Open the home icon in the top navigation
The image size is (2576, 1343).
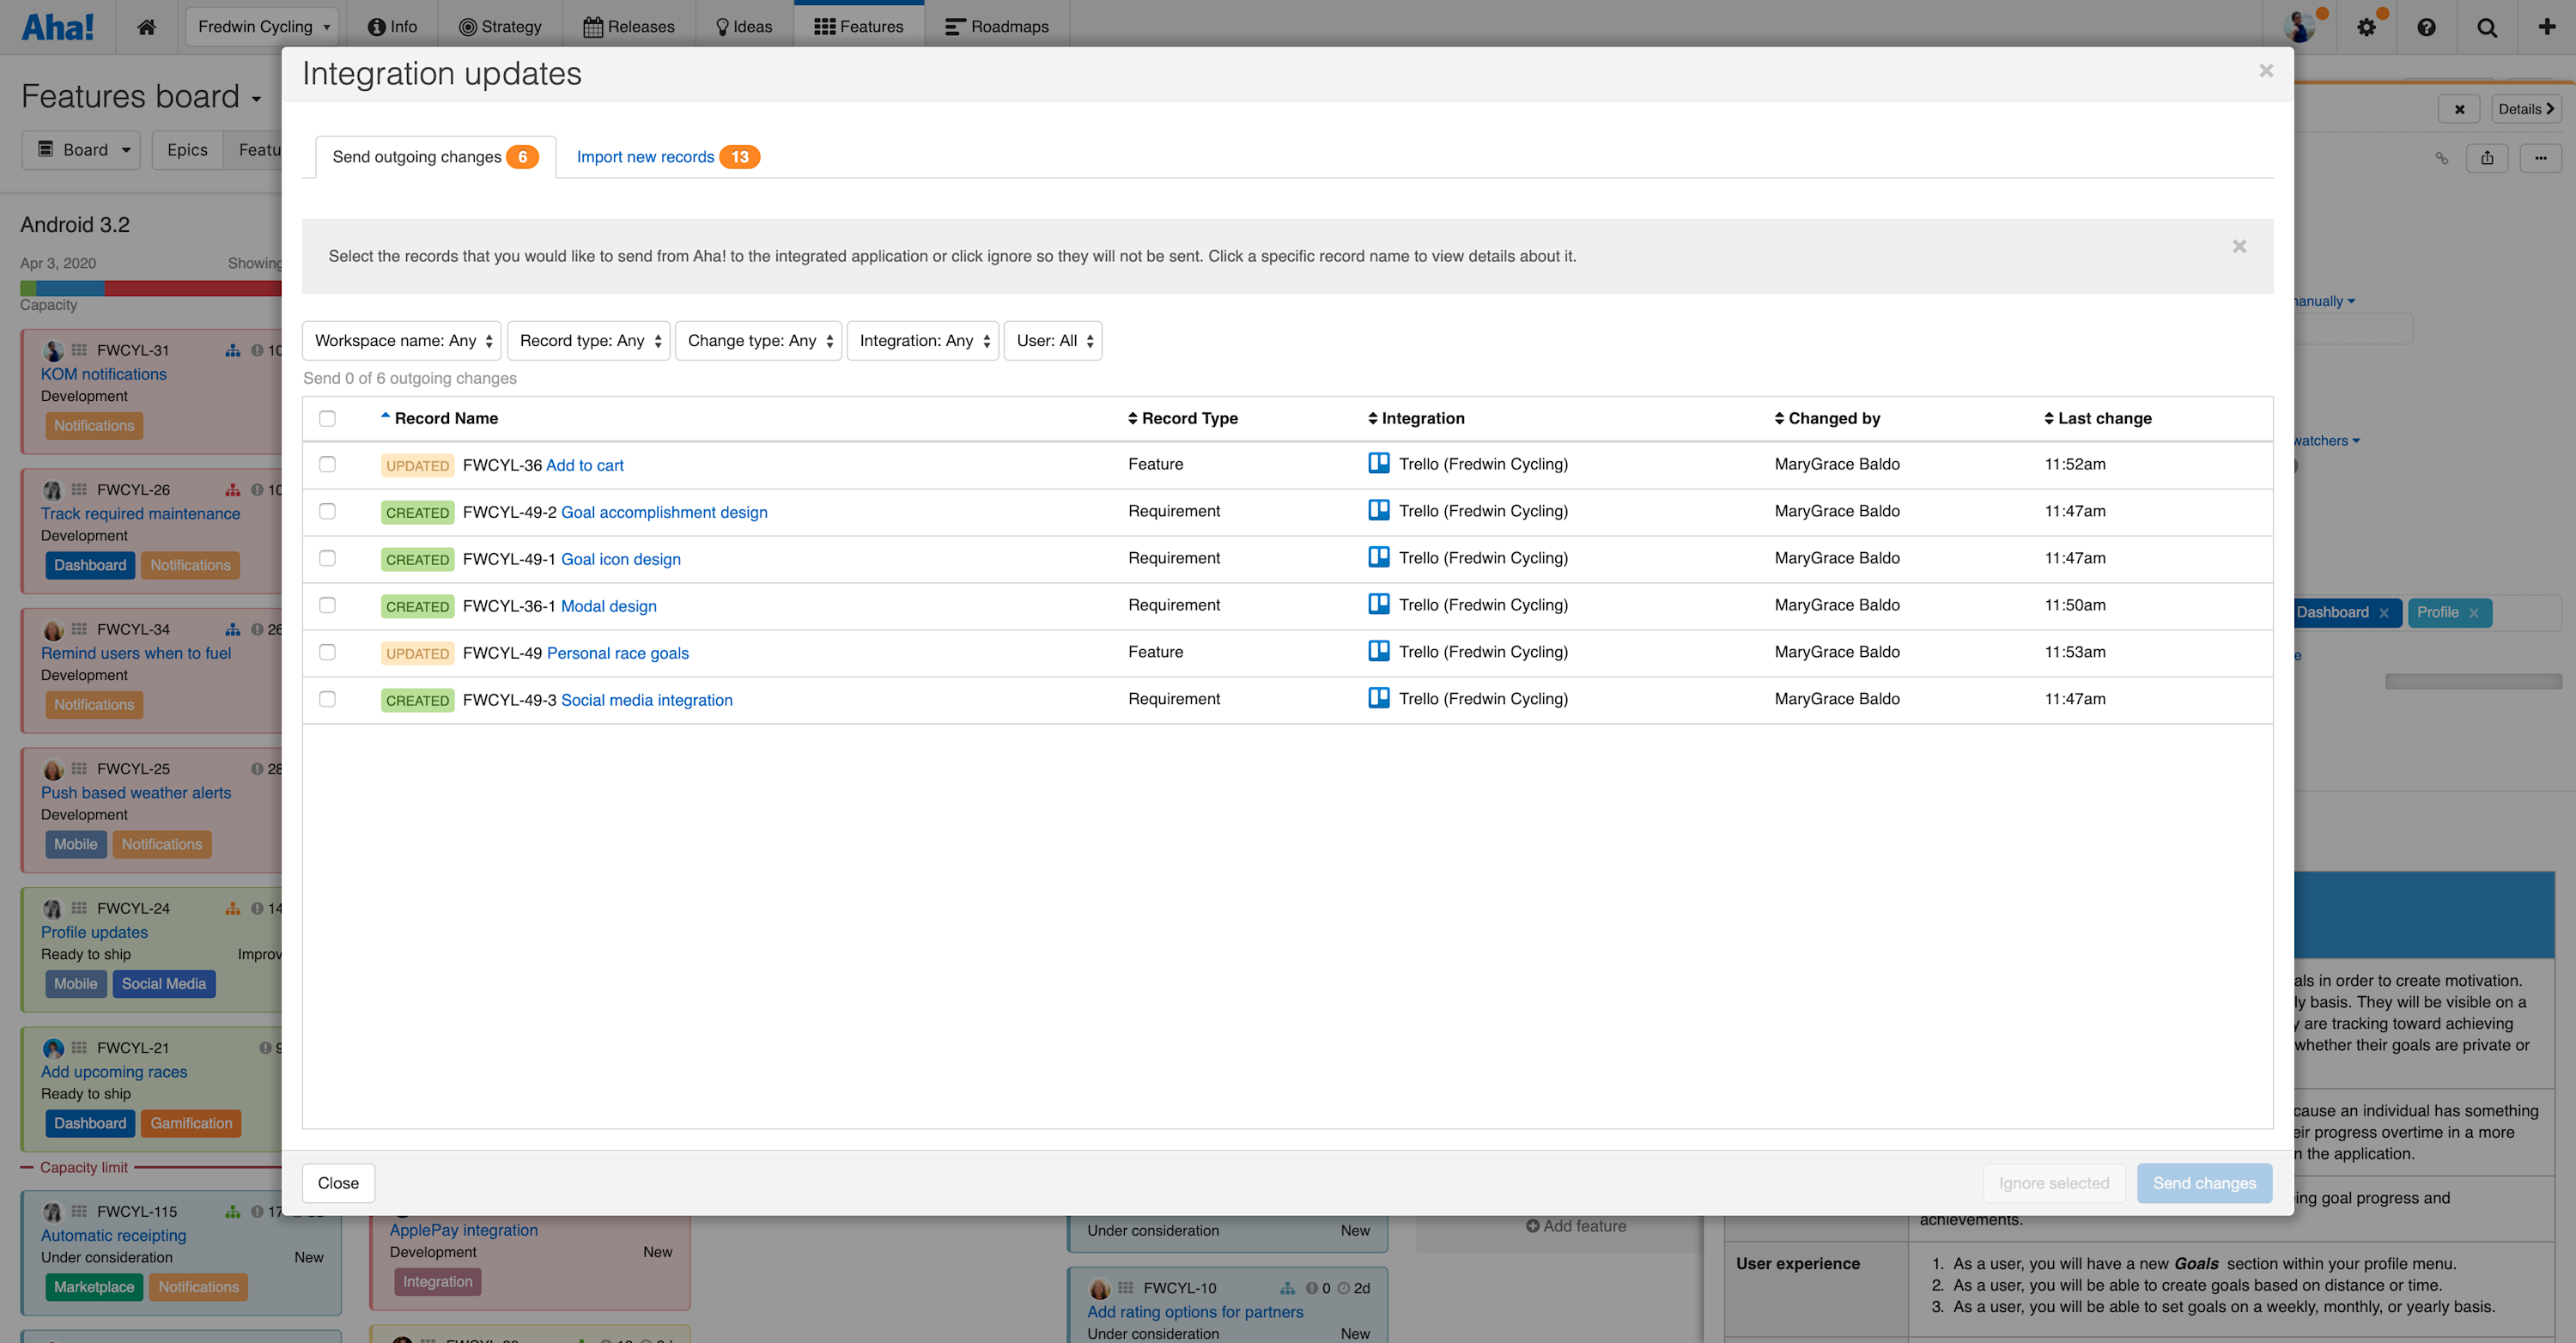pyautogui.click(x=146, y=26)
